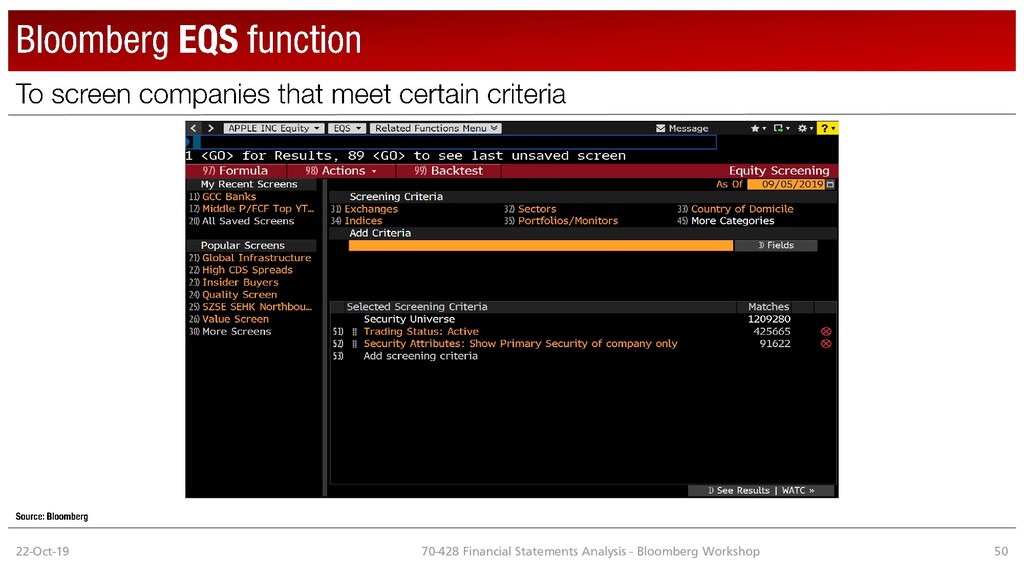The image size is (1024, 576).
Task: Click the Popular Screens header
Action: 242,246
